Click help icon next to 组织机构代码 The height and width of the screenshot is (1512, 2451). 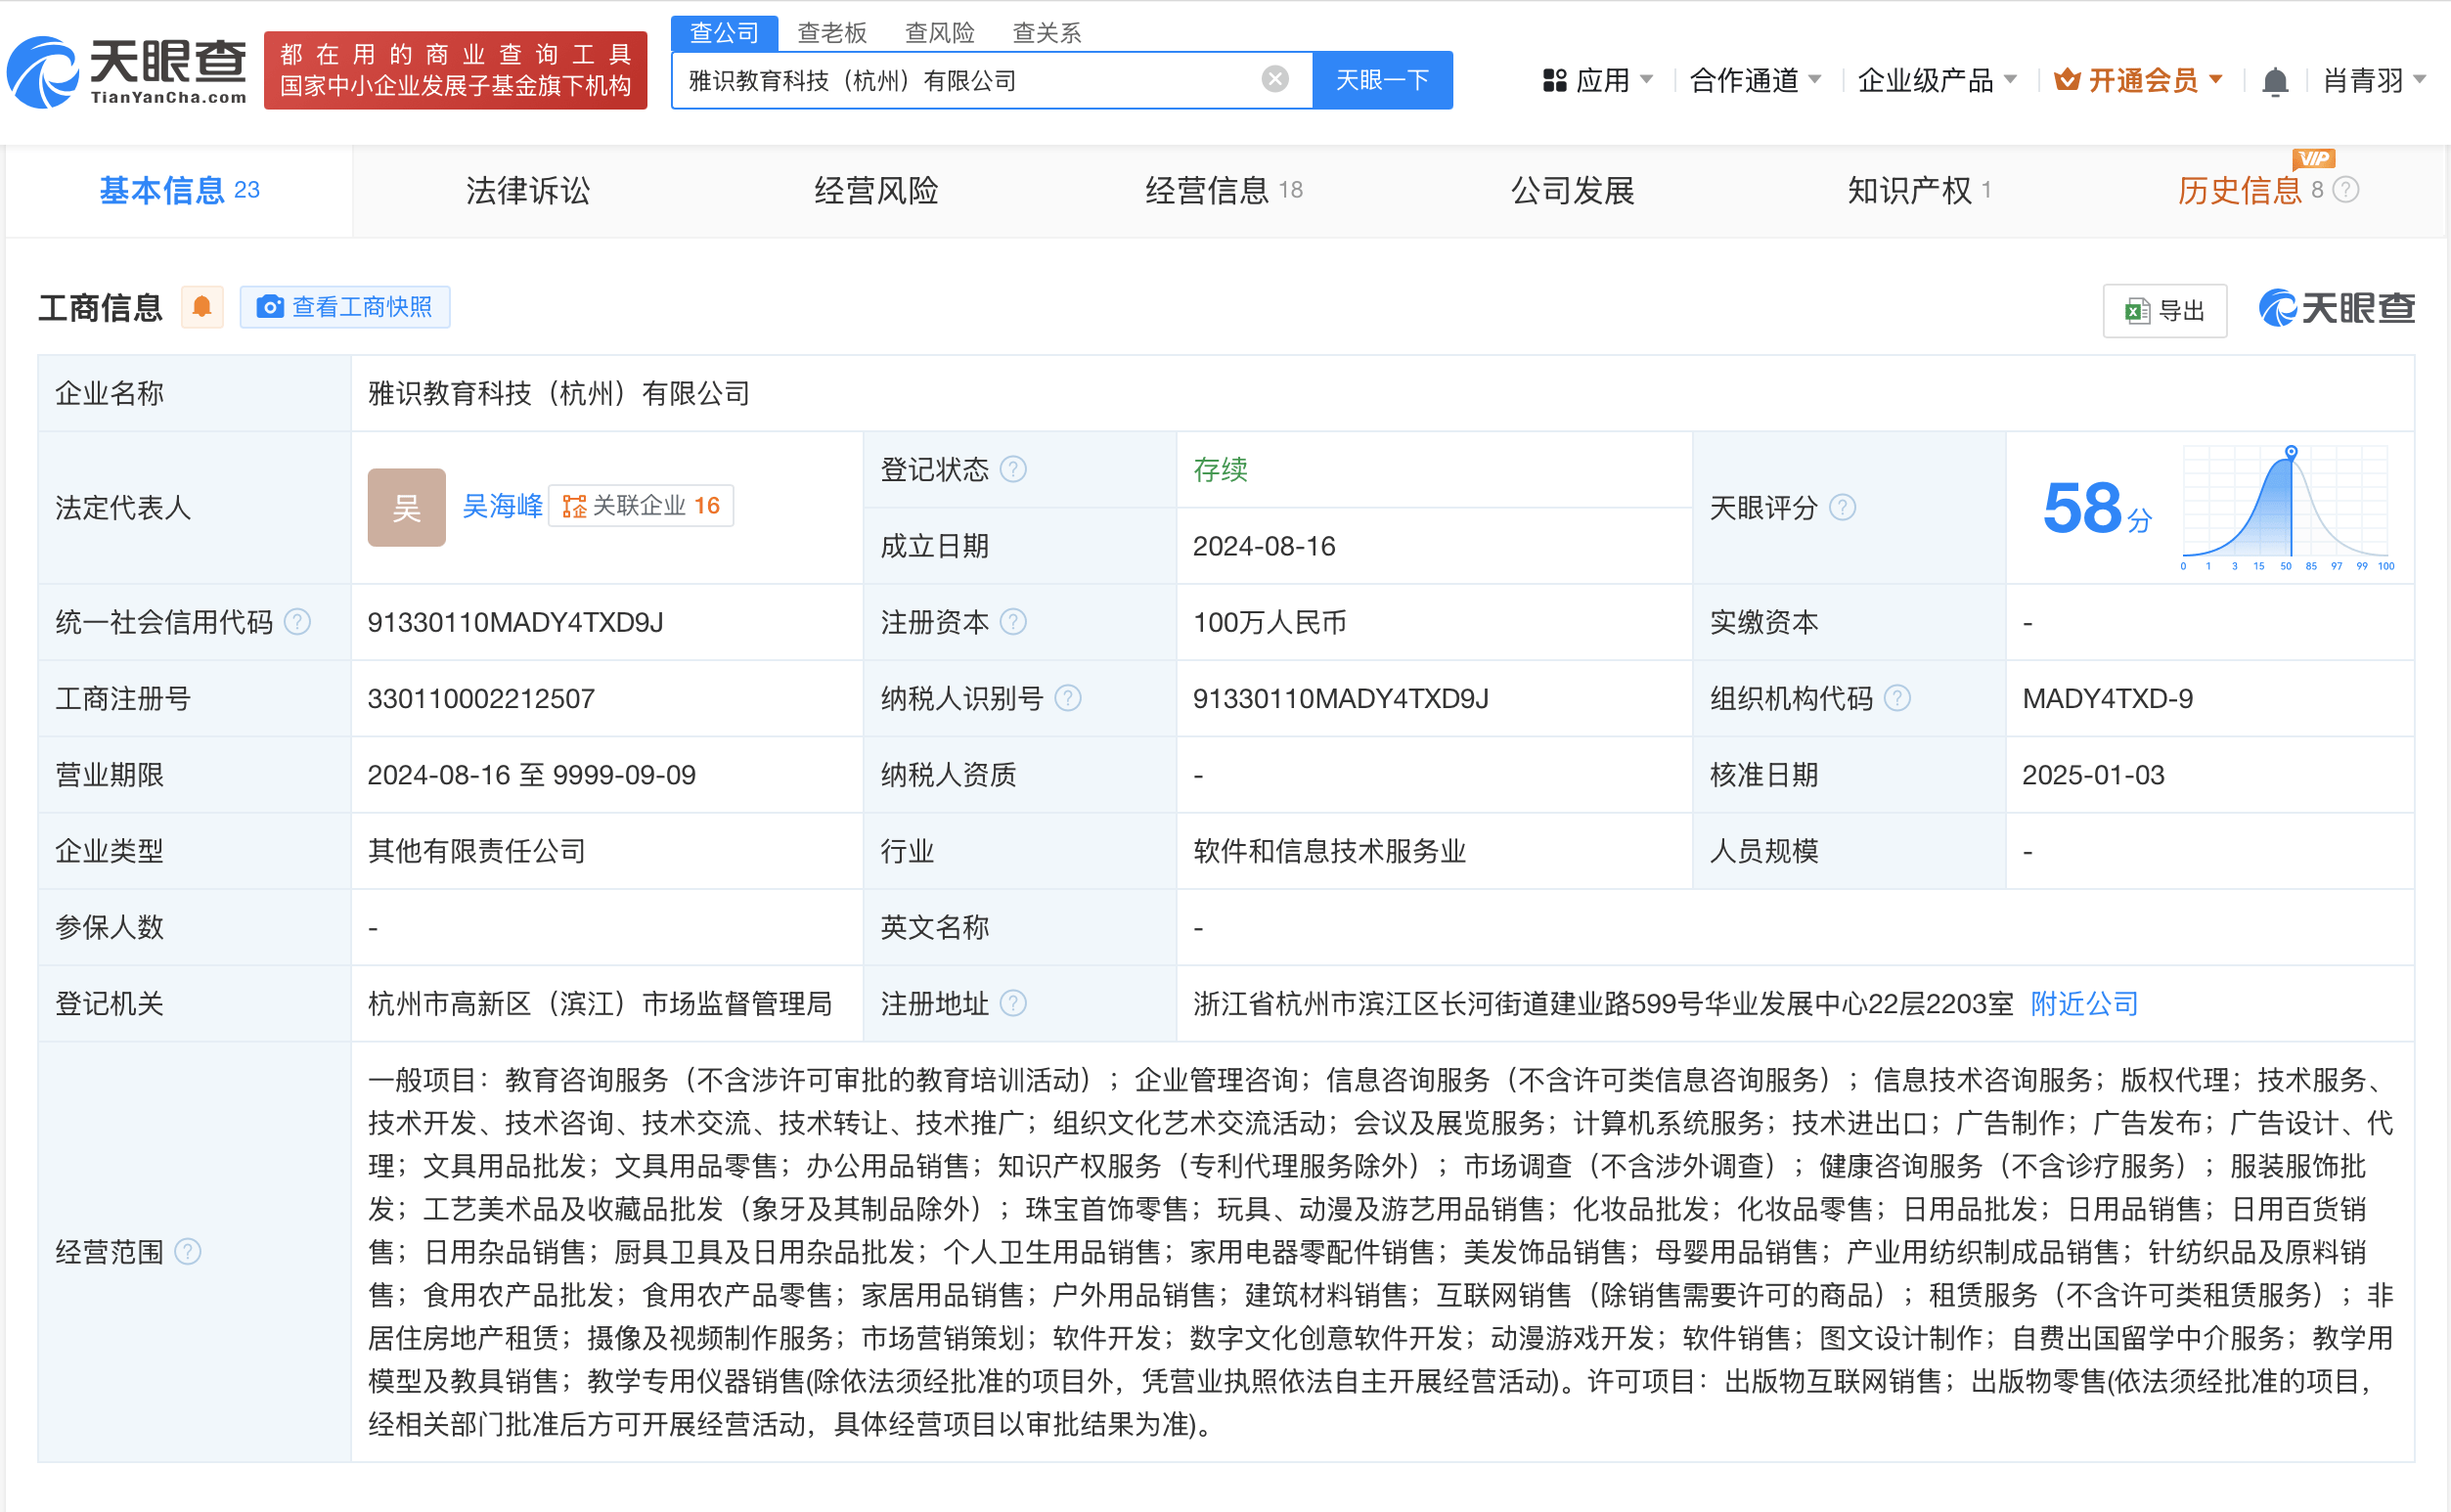[1898, 698]
